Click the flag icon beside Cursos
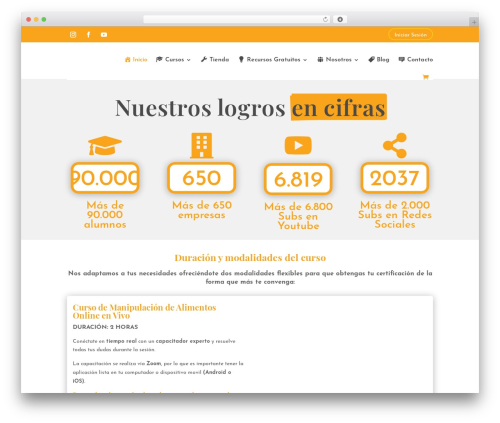This screenshot has height=423, width=500. coord(159,59)
